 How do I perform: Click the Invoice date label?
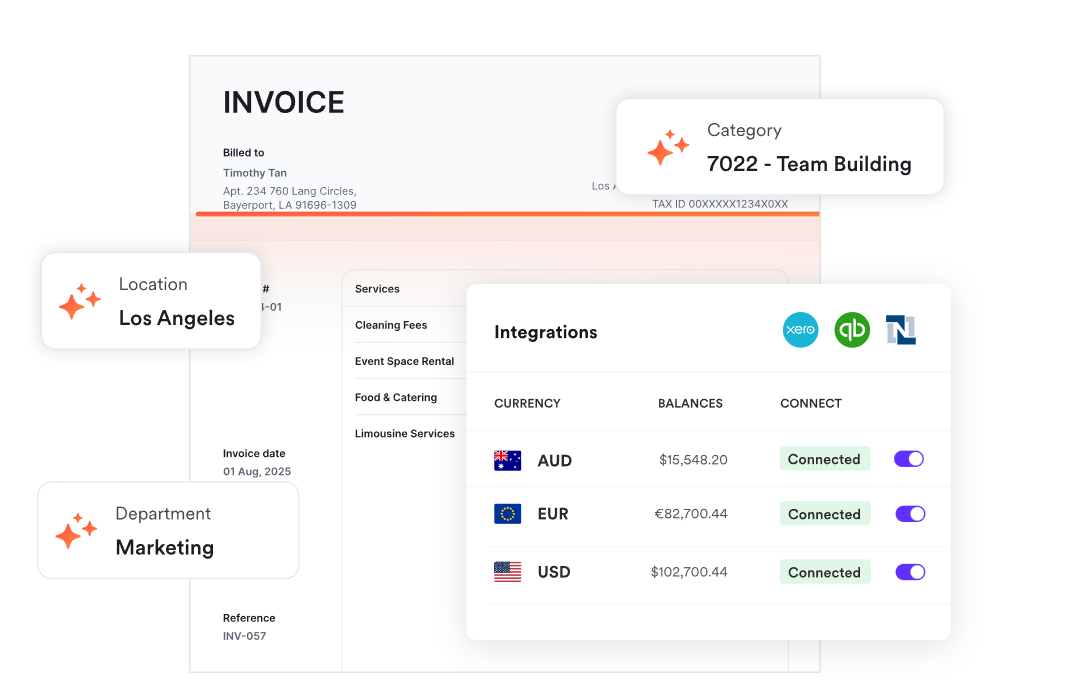tap(254, 453)
